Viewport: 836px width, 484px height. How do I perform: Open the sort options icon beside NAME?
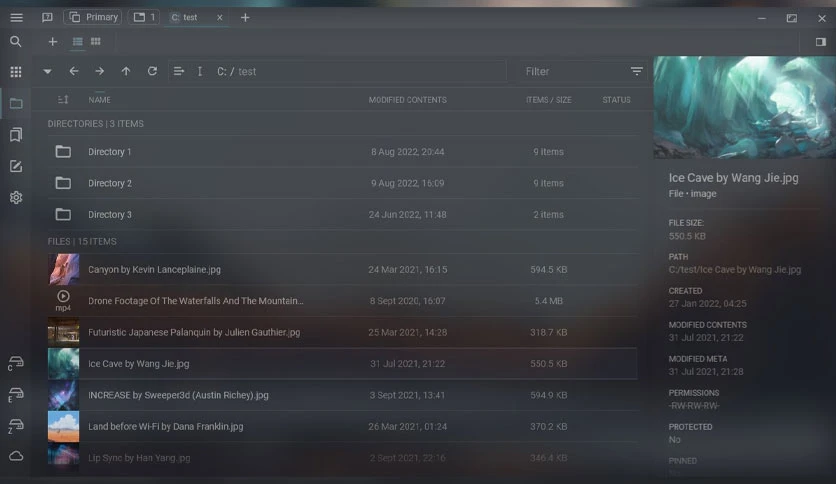point(63,100)
